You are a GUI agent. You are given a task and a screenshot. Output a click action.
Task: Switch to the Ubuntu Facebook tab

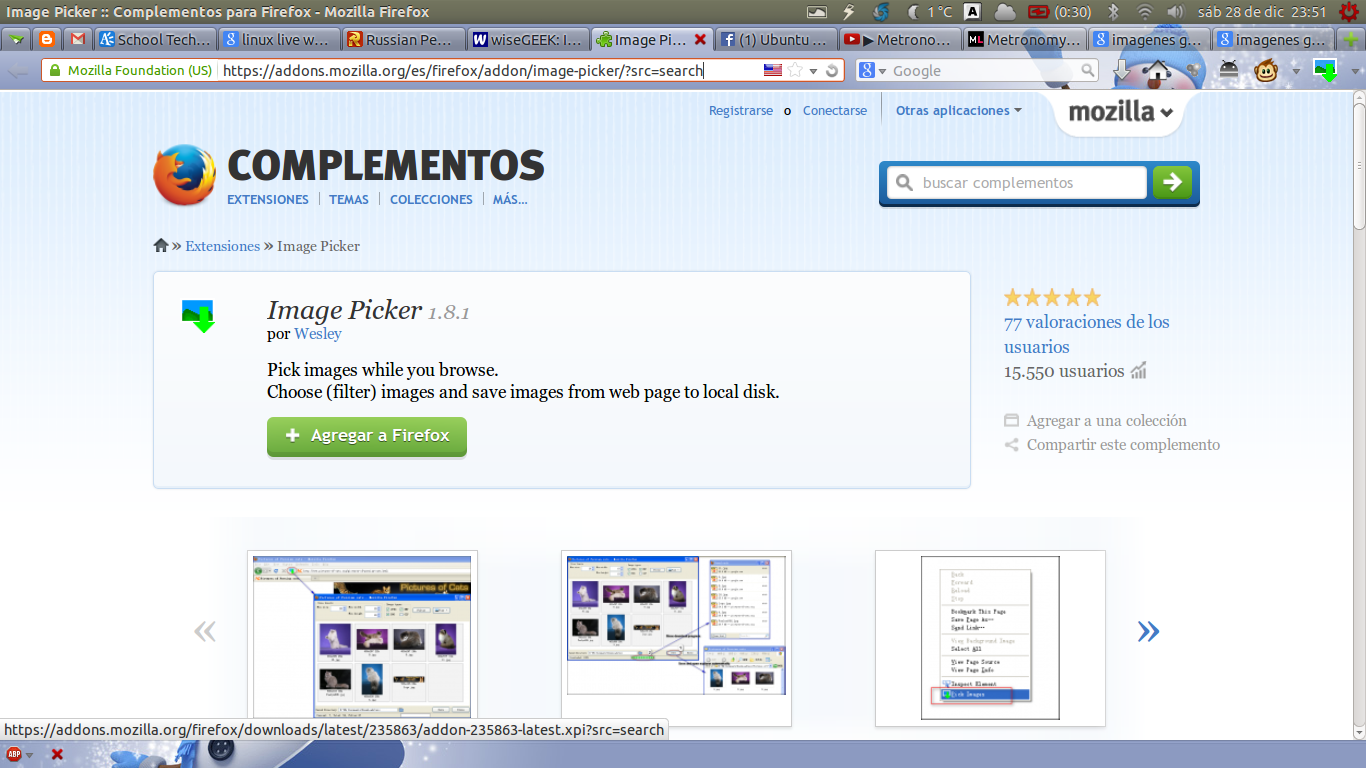pyautogui.click(x=775, y=40)
